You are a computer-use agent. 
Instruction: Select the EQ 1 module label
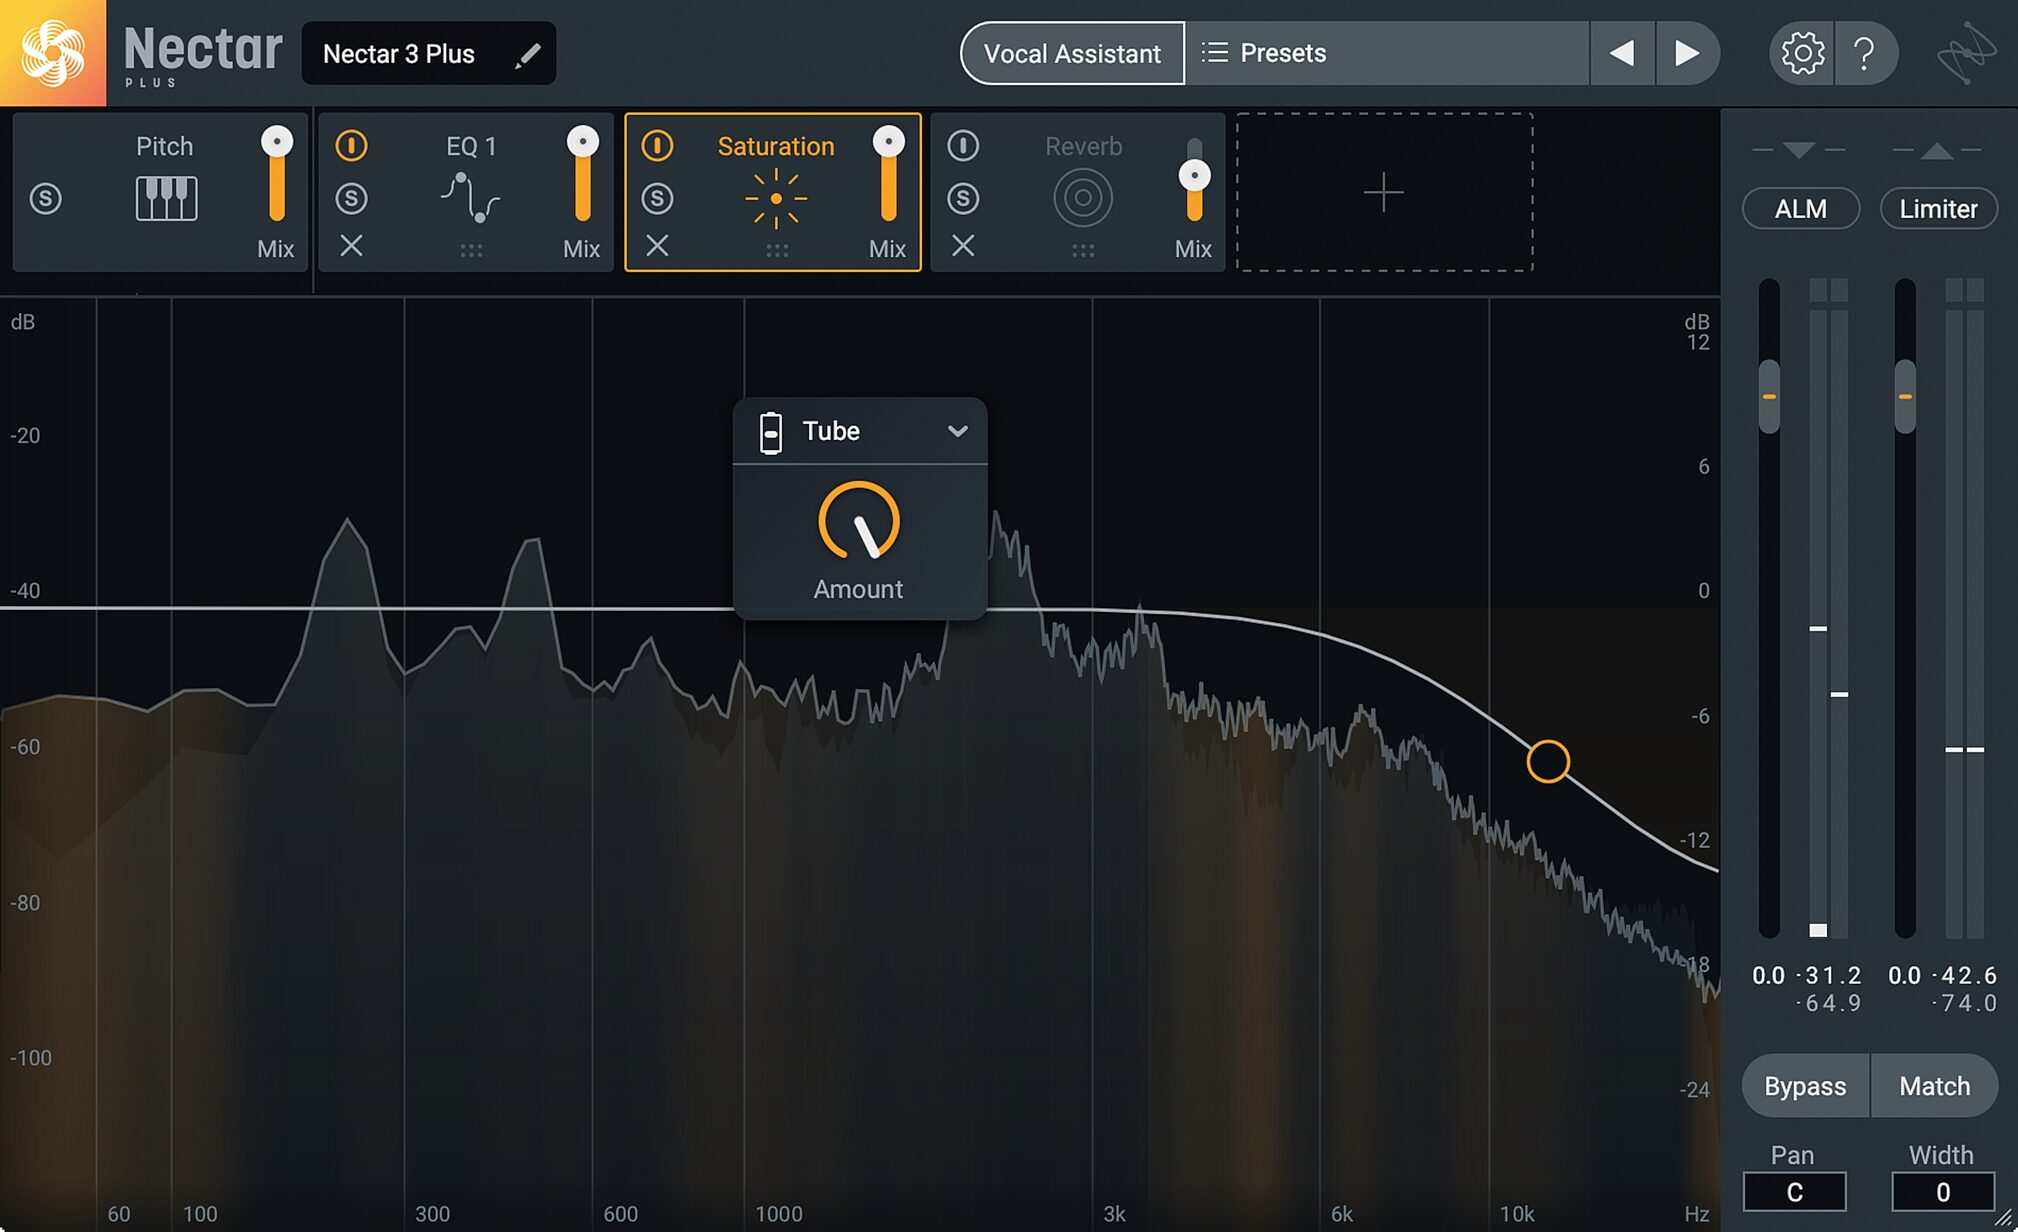click(x=471, y=146)
